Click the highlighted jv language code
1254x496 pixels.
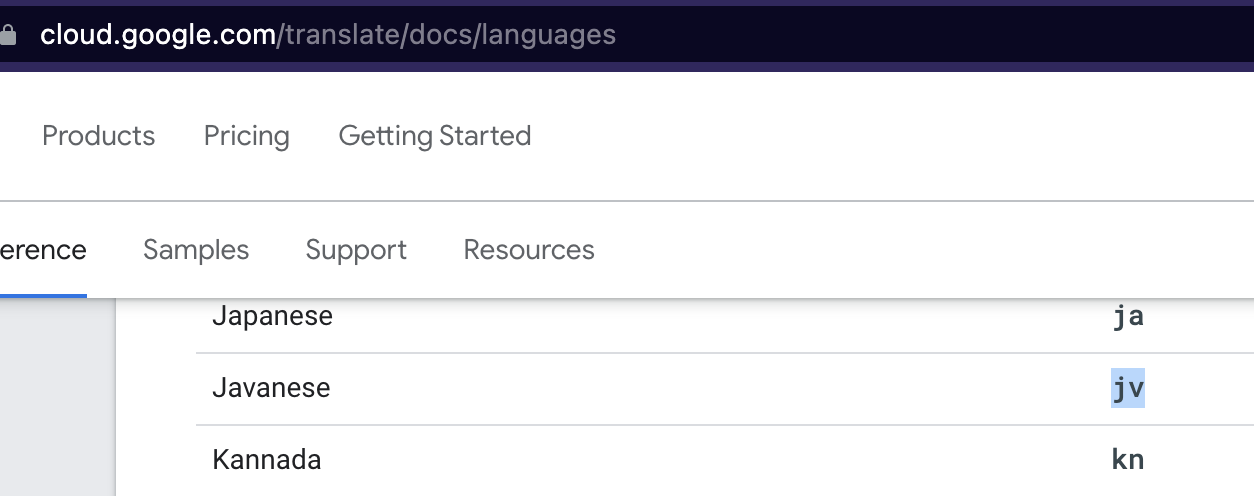pyautogui.click(x=1128, y=389)
